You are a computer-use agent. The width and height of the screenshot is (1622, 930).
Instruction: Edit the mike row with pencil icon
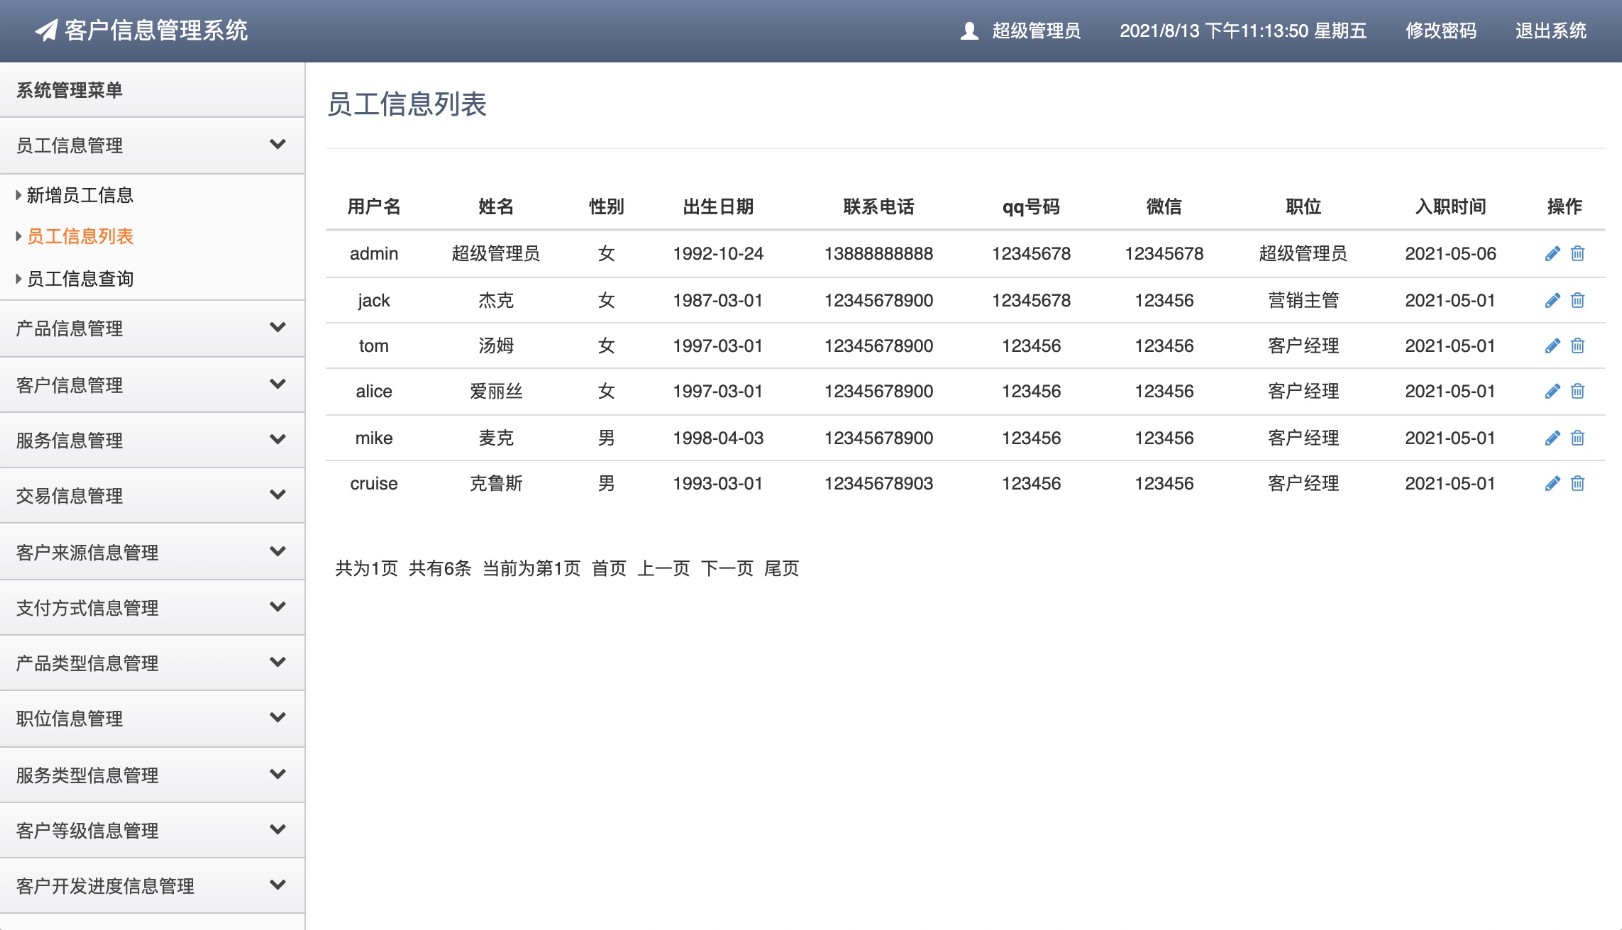(x=1552, y=438)
